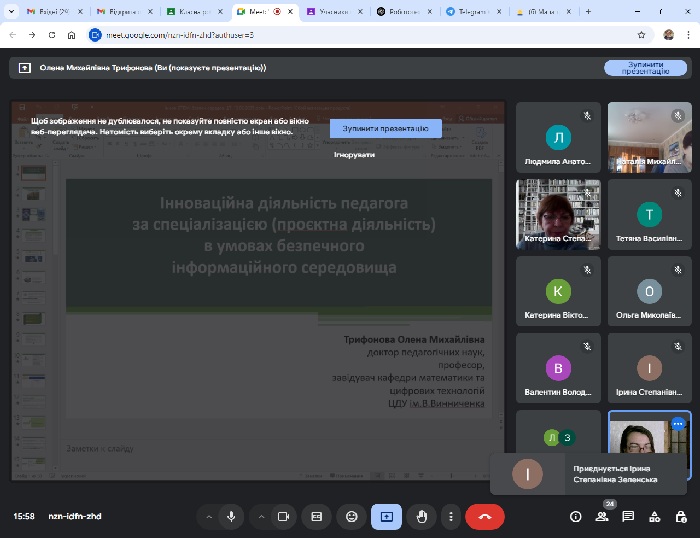The image size is (700, 538).
Task: Toggle closed captions button
Action: 317,516
